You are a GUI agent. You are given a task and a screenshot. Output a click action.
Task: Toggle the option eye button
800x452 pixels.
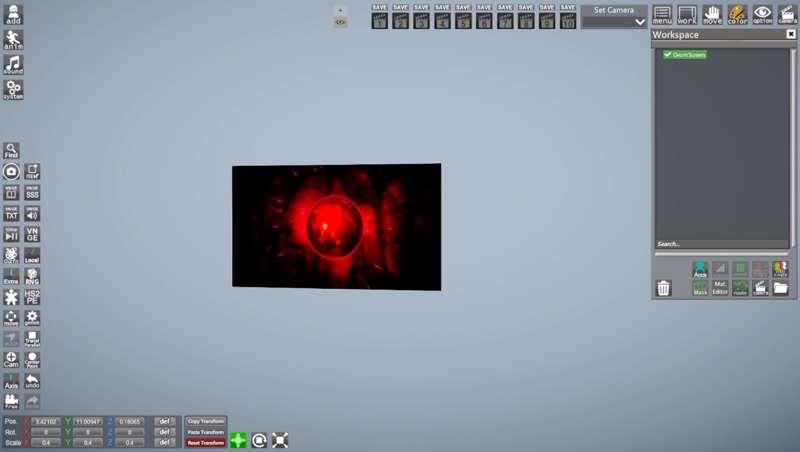[x=762, y=15]
